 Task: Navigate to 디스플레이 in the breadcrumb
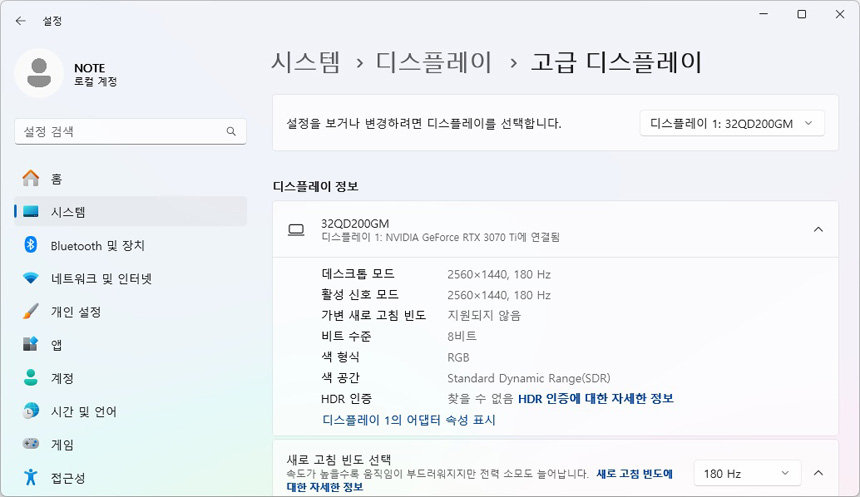click(434, 62)
